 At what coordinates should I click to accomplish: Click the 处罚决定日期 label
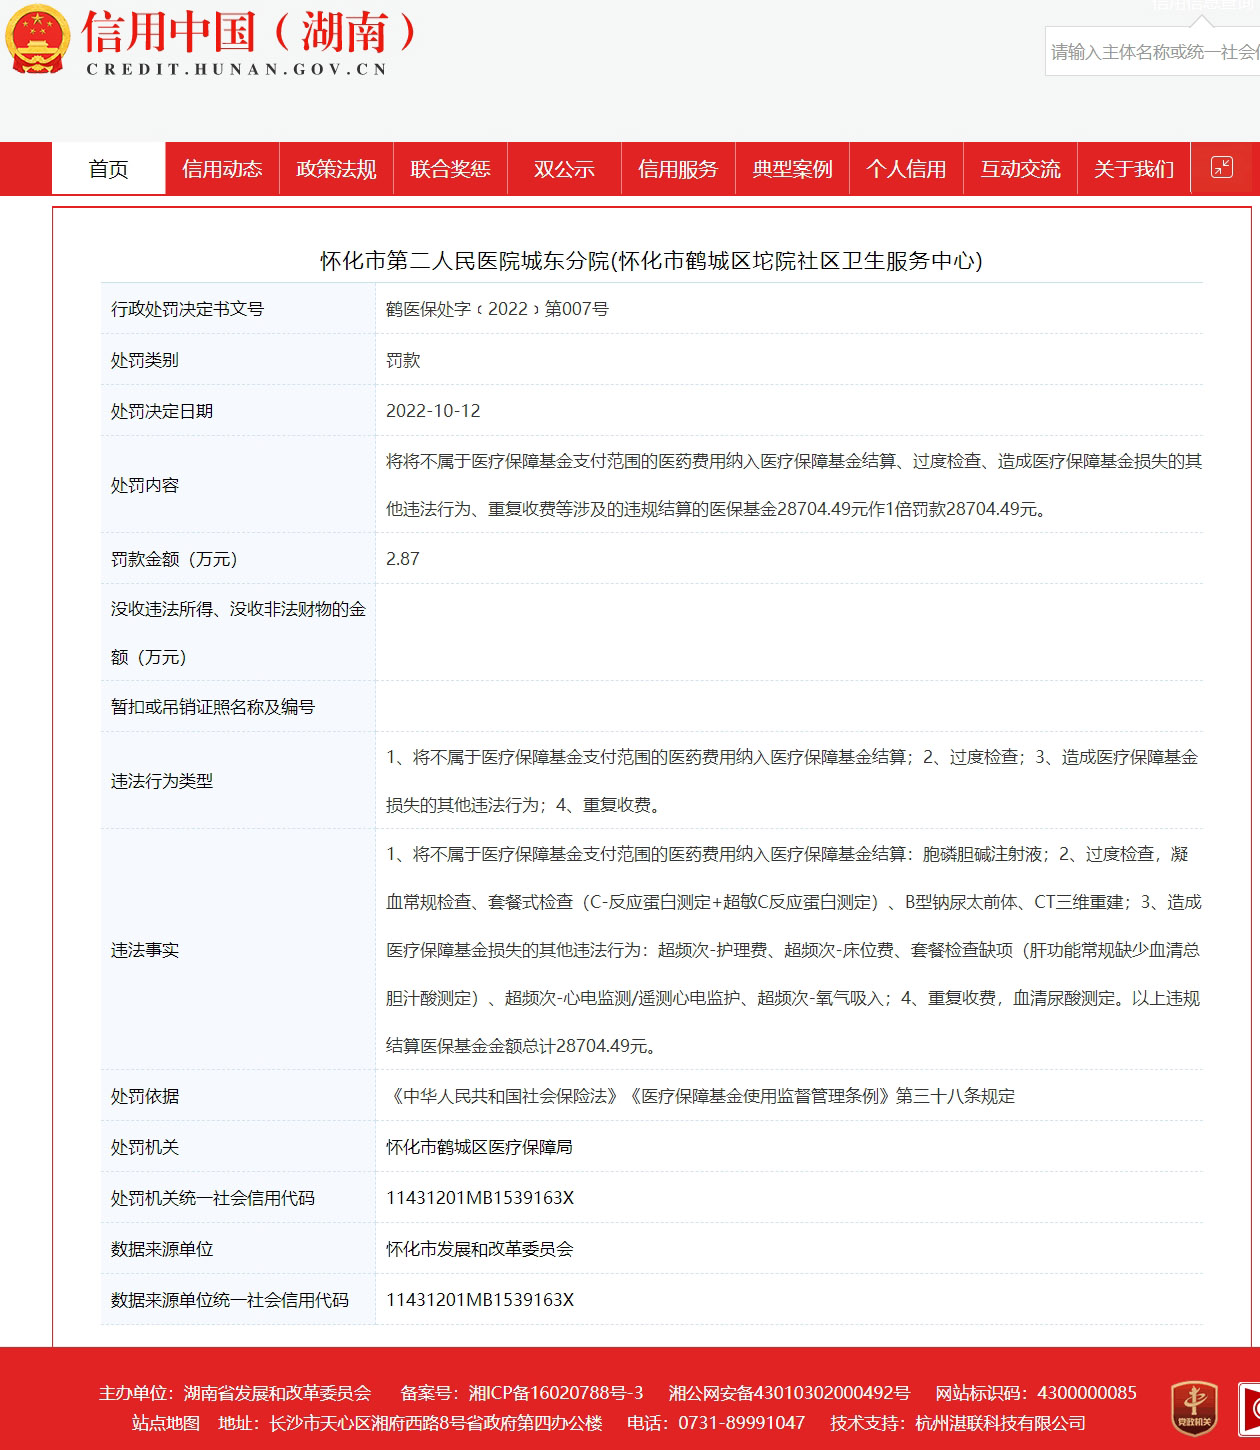pyautogui.click(x=162, y=411)
